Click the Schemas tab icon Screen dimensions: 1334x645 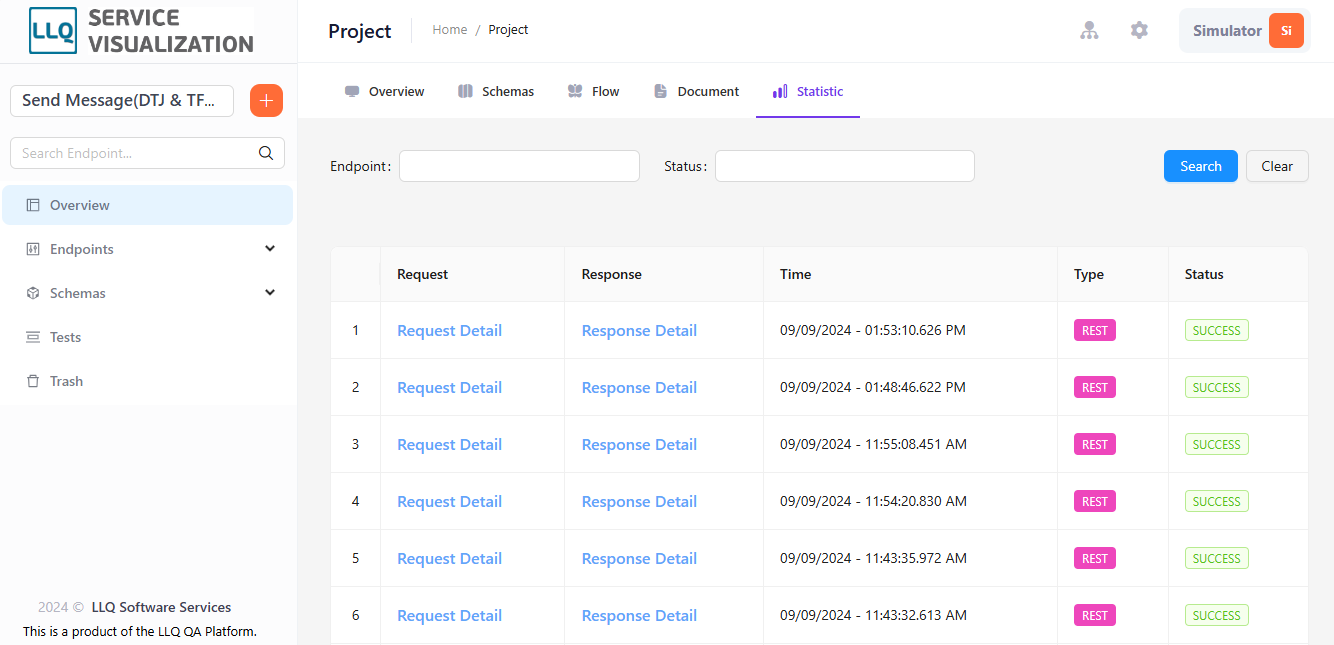tap(465, 91)
